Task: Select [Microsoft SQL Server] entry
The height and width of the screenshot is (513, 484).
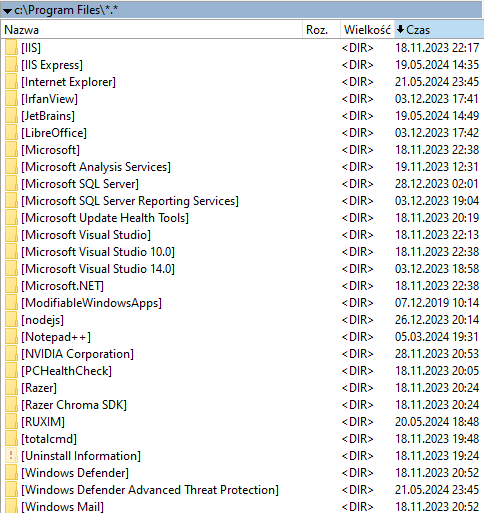Action: [x=80, y=184]
